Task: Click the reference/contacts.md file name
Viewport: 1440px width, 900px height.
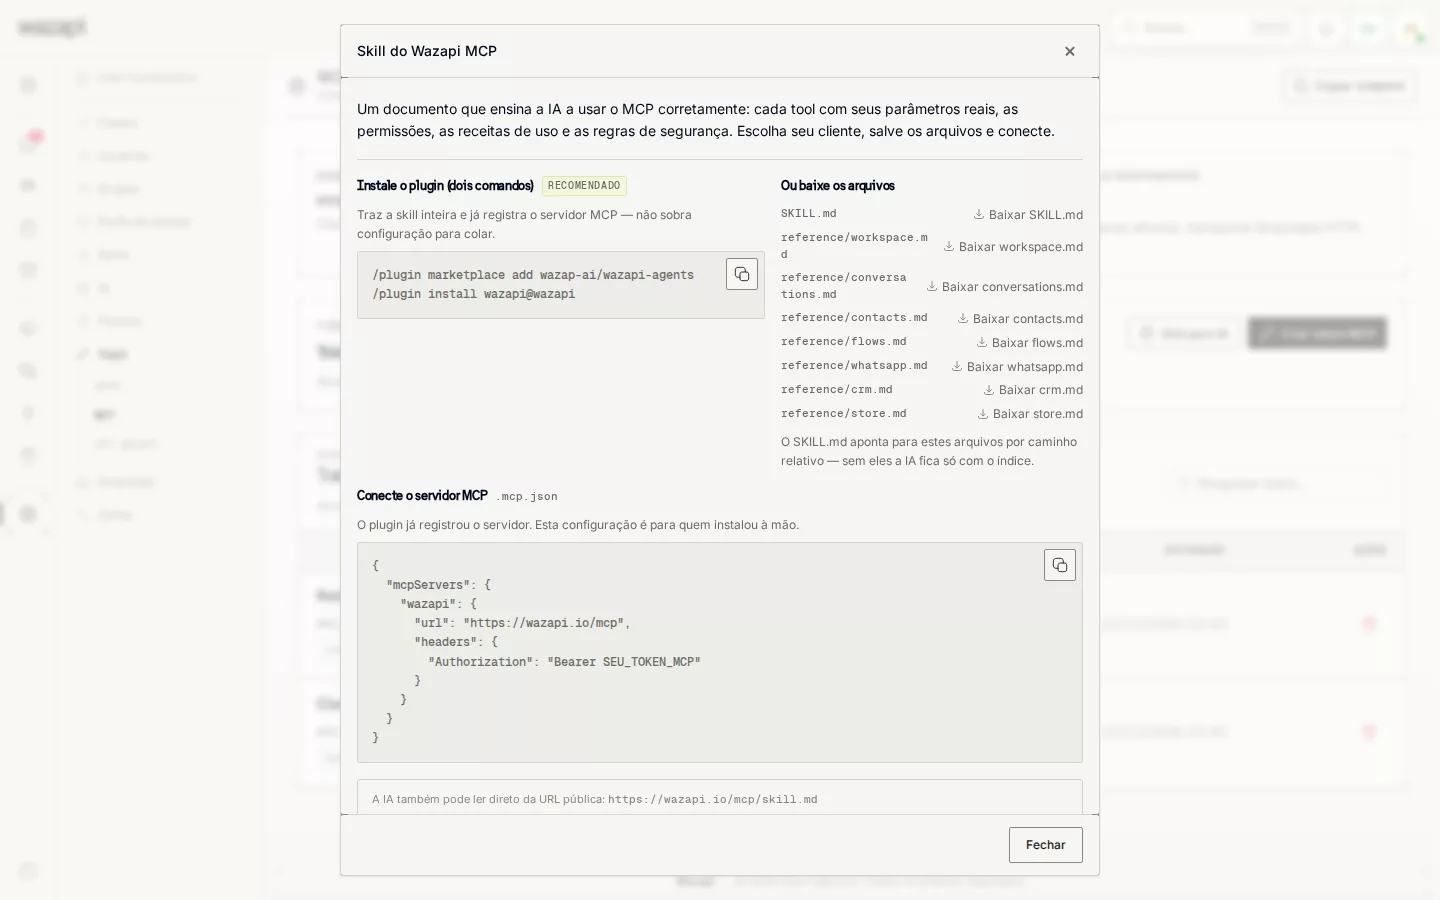Action: 854,318
